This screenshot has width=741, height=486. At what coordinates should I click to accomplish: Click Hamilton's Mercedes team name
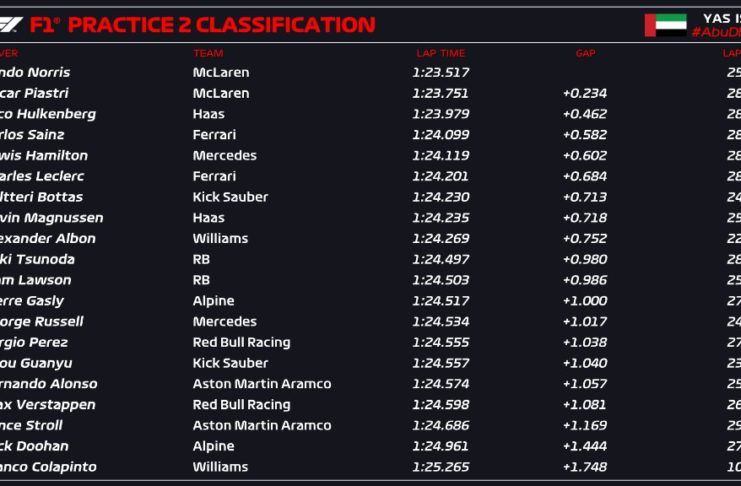click(224, 156)
